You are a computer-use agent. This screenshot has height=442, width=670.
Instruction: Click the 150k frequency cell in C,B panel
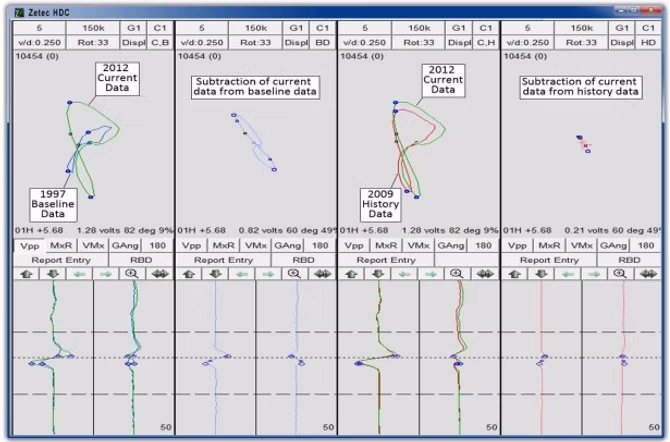[93, 28]
